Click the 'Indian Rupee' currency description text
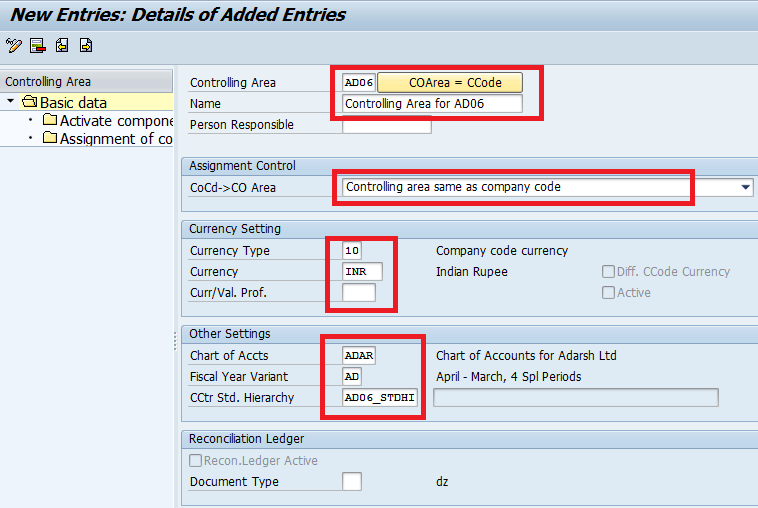The image size is (758, 508). tap(471, 272)
